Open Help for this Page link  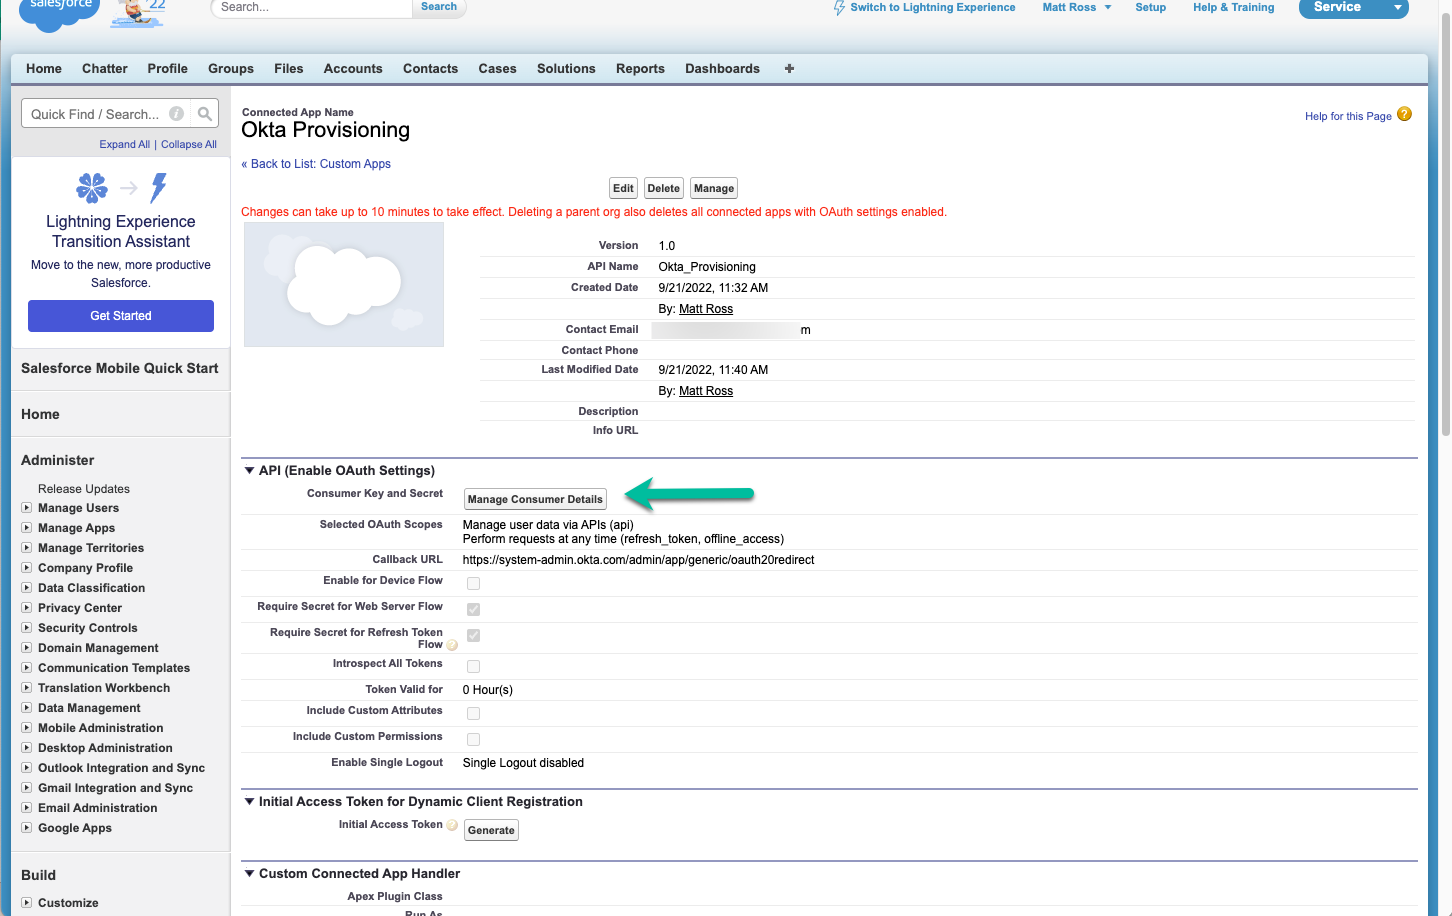click(1348, 116)
